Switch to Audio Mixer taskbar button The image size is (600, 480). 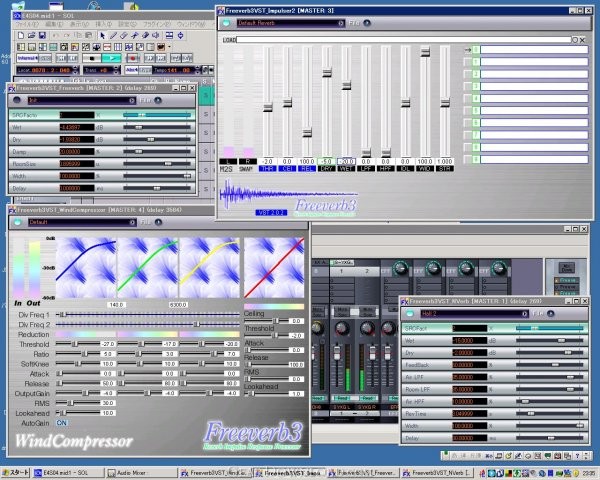(x=142, y=473)
